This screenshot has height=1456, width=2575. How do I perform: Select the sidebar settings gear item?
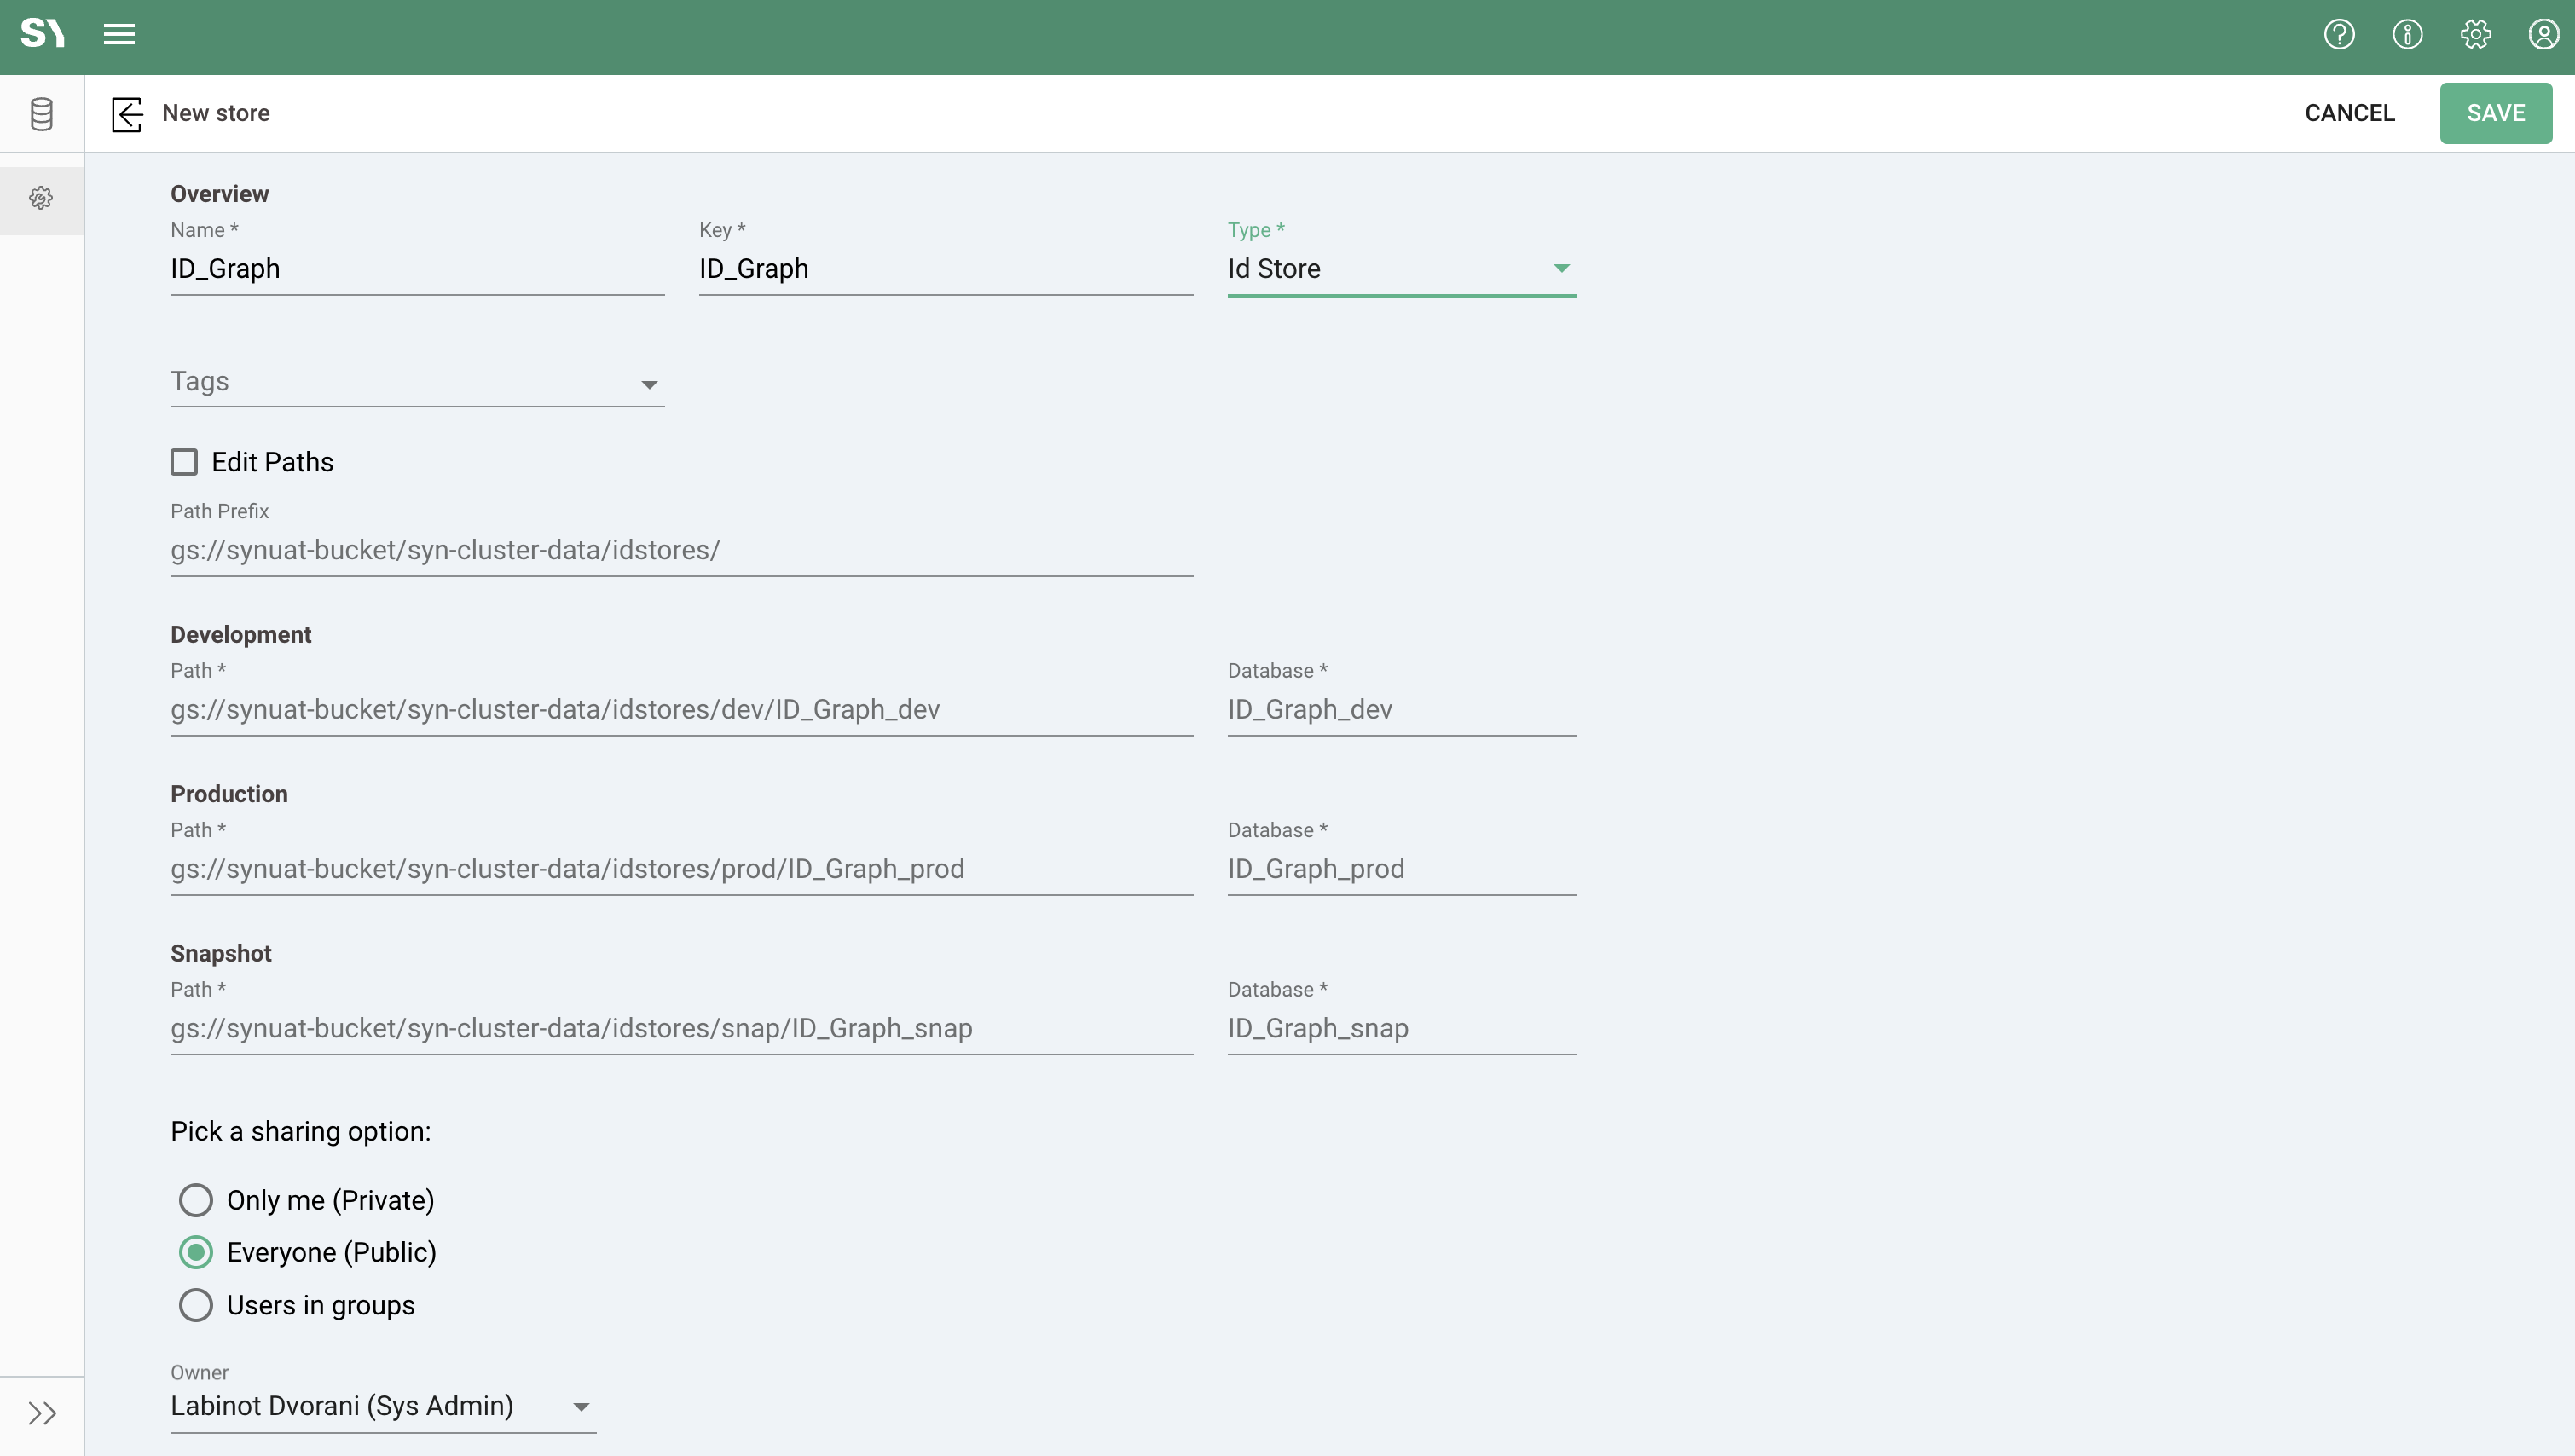tap(41, 198)
